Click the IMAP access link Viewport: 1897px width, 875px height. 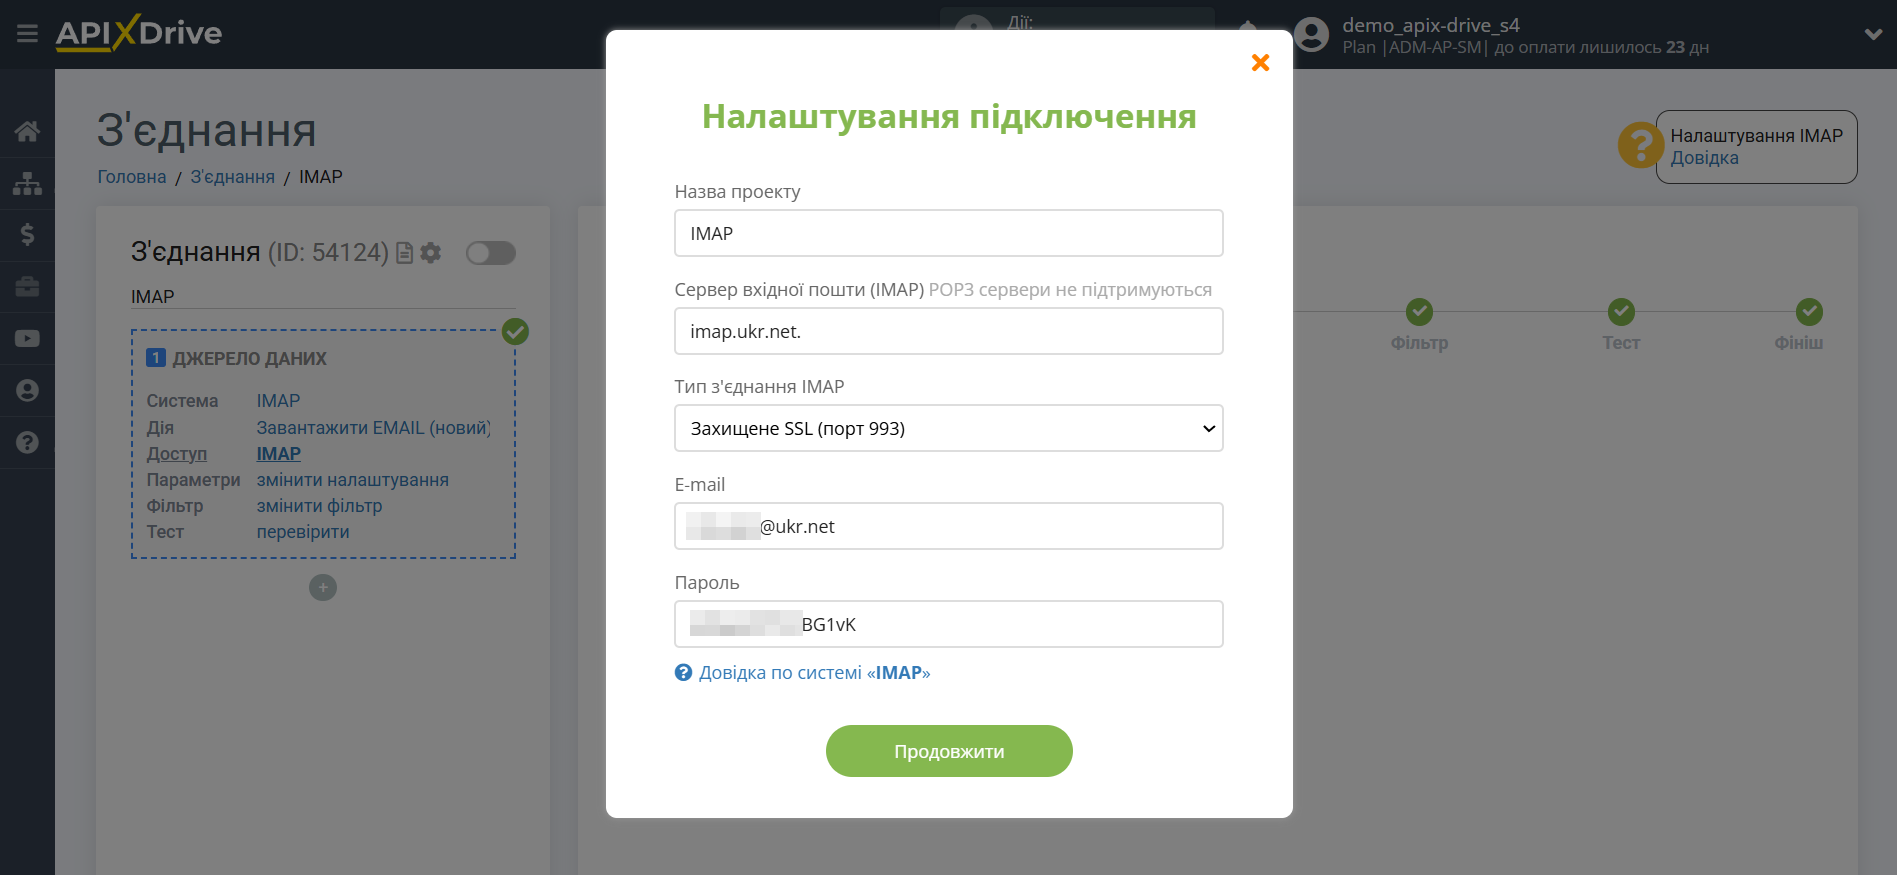[x=278, y=454]
